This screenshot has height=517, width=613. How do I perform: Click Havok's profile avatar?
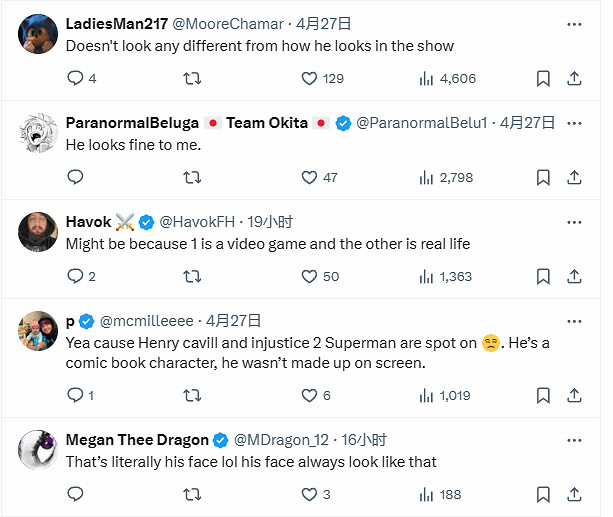(x=38, y=232)
